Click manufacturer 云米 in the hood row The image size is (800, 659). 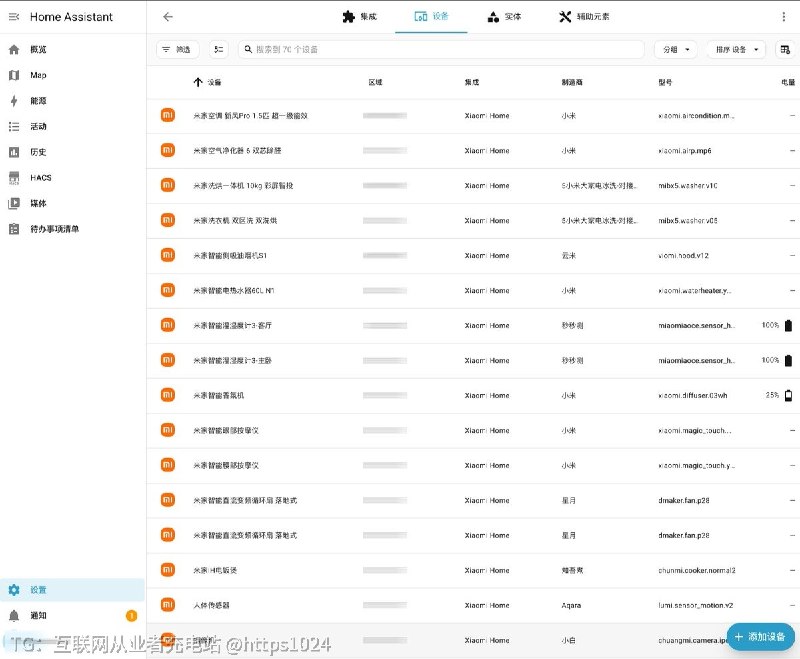[569, 256]
